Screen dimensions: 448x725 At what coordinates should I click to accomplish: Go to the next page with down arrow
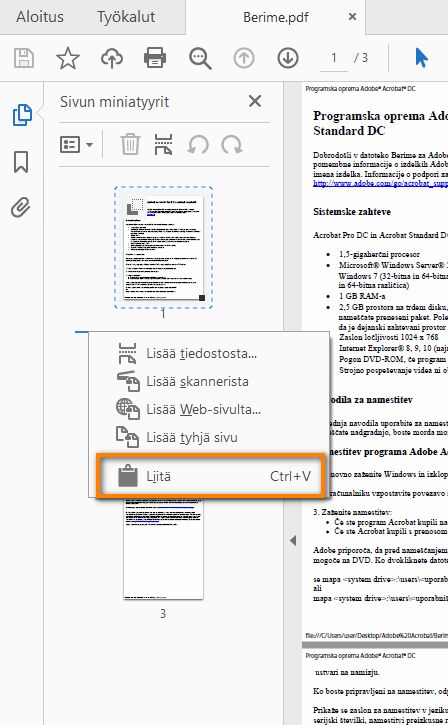point(288,58)
